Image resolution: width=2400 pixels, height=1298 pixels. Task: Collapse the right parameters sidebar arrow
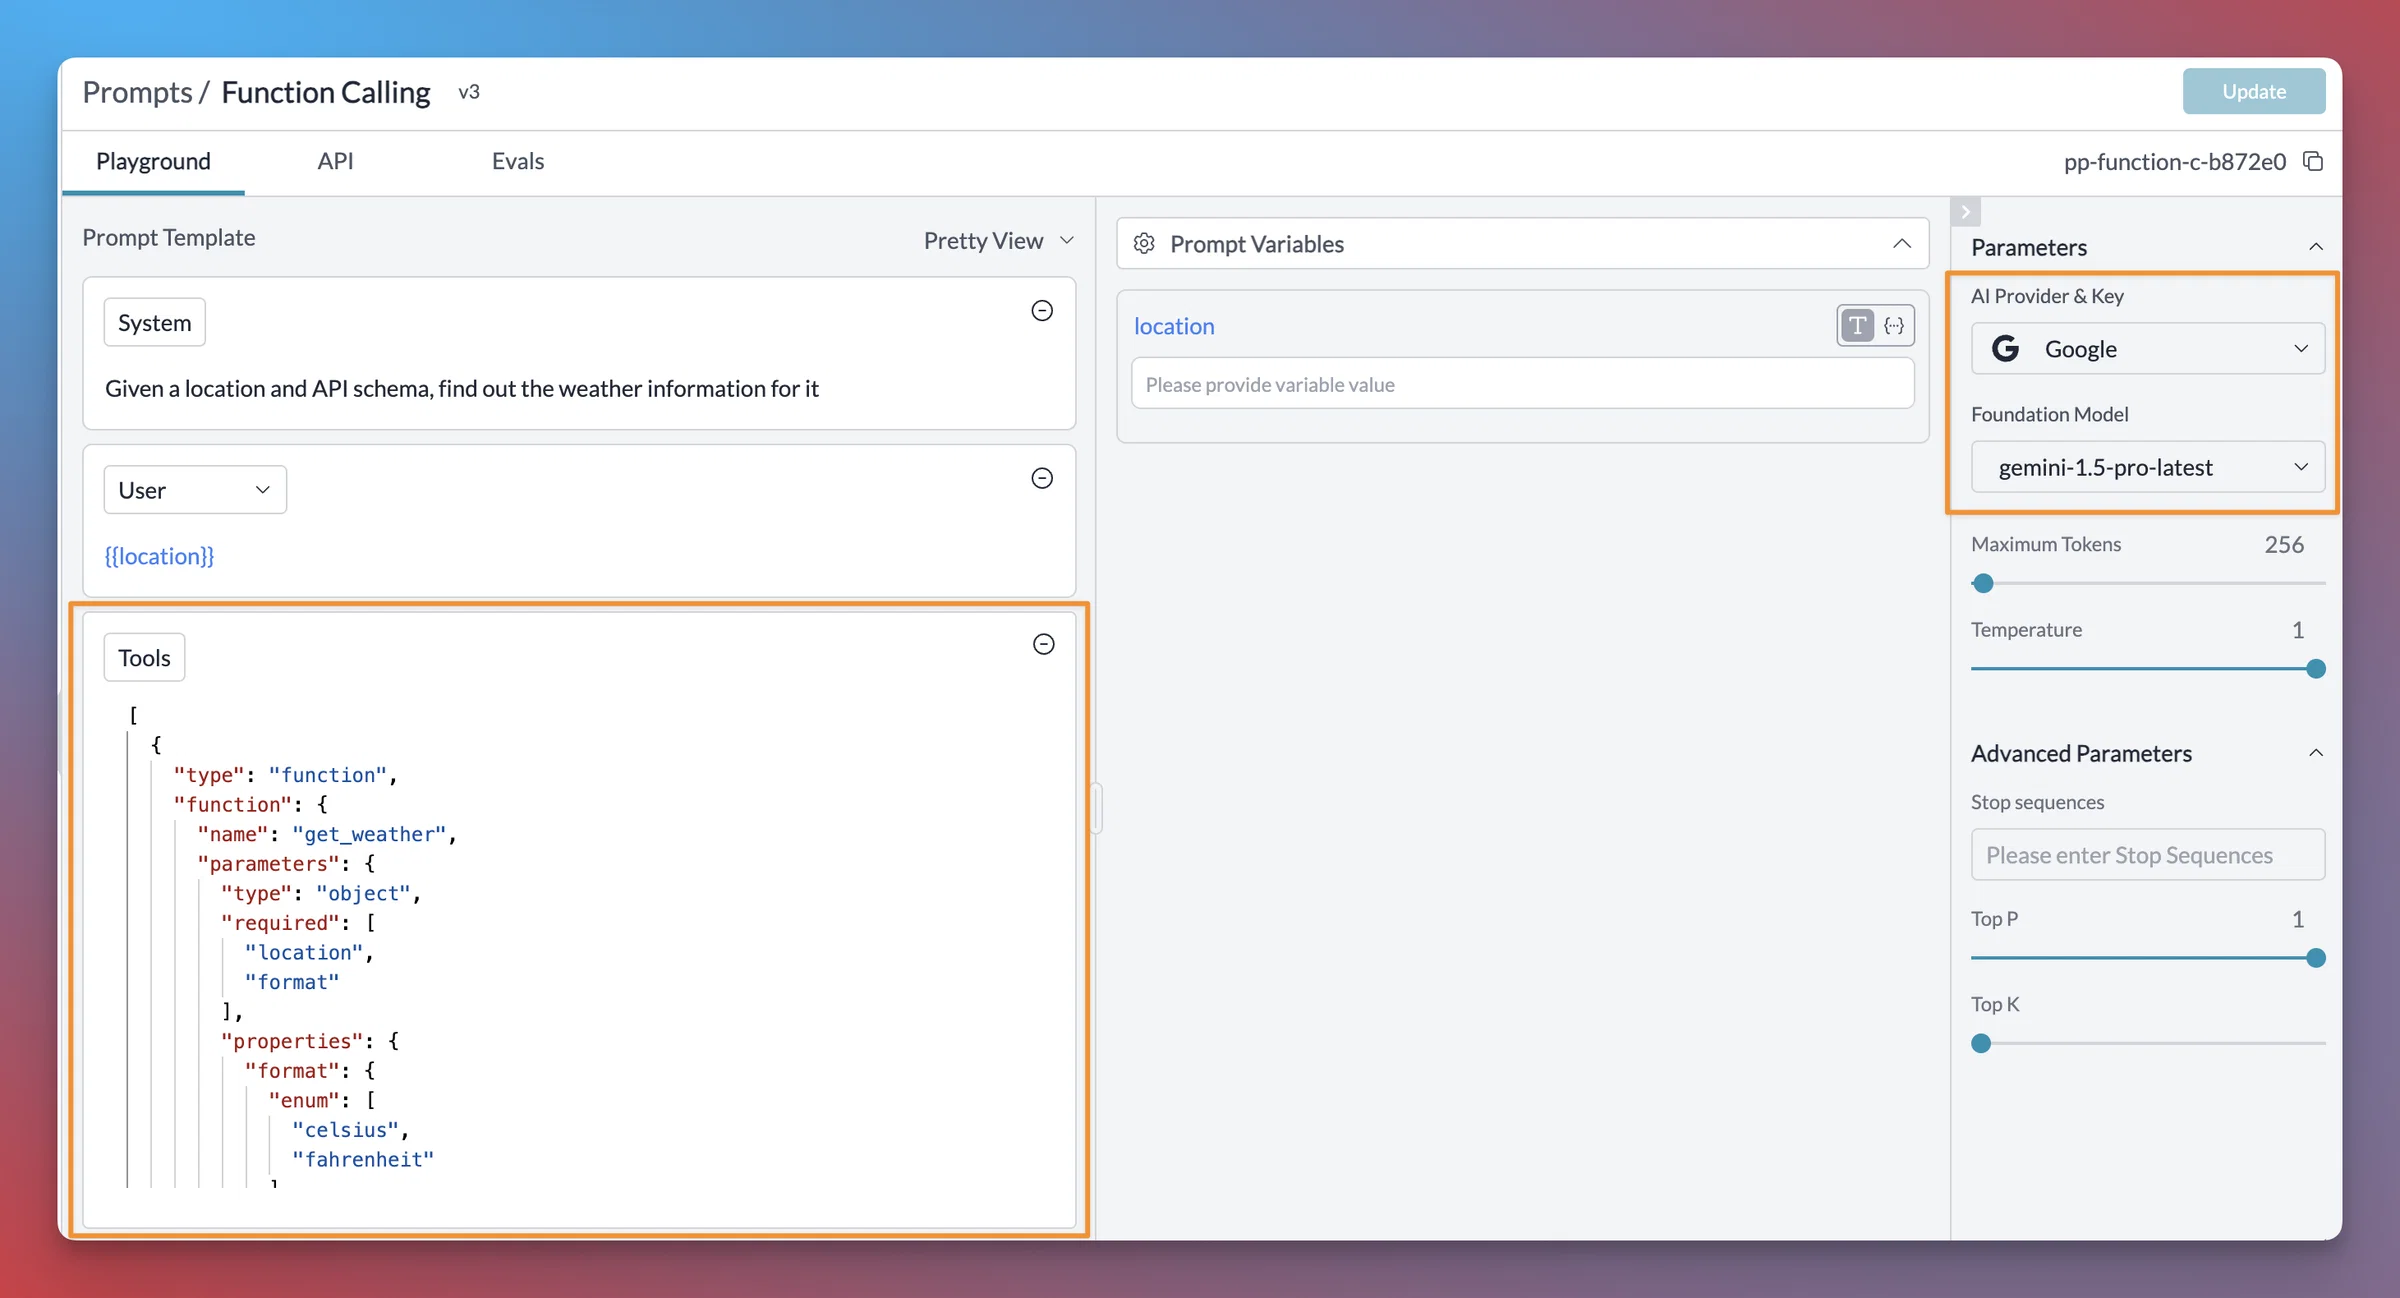tap(1965, 211)
